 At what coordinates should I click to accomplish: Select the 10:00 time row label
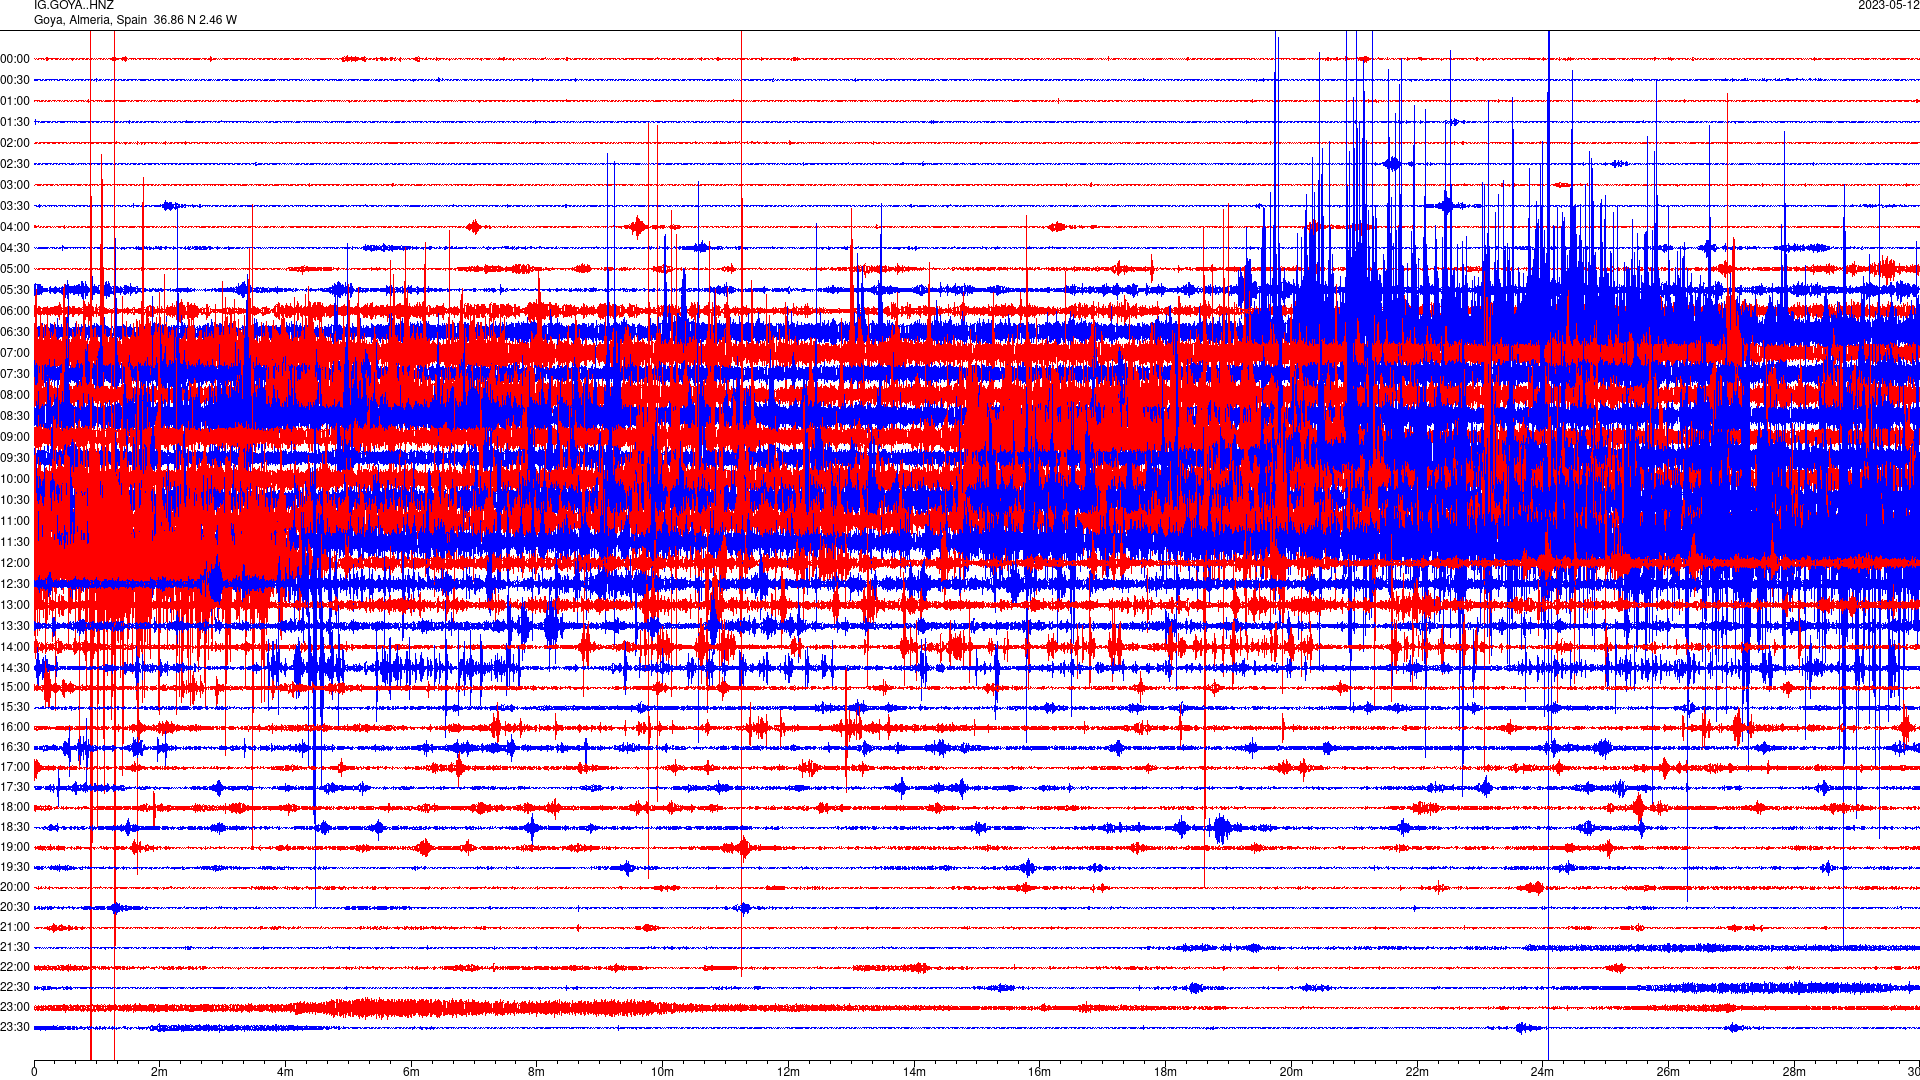coord(15,479)
